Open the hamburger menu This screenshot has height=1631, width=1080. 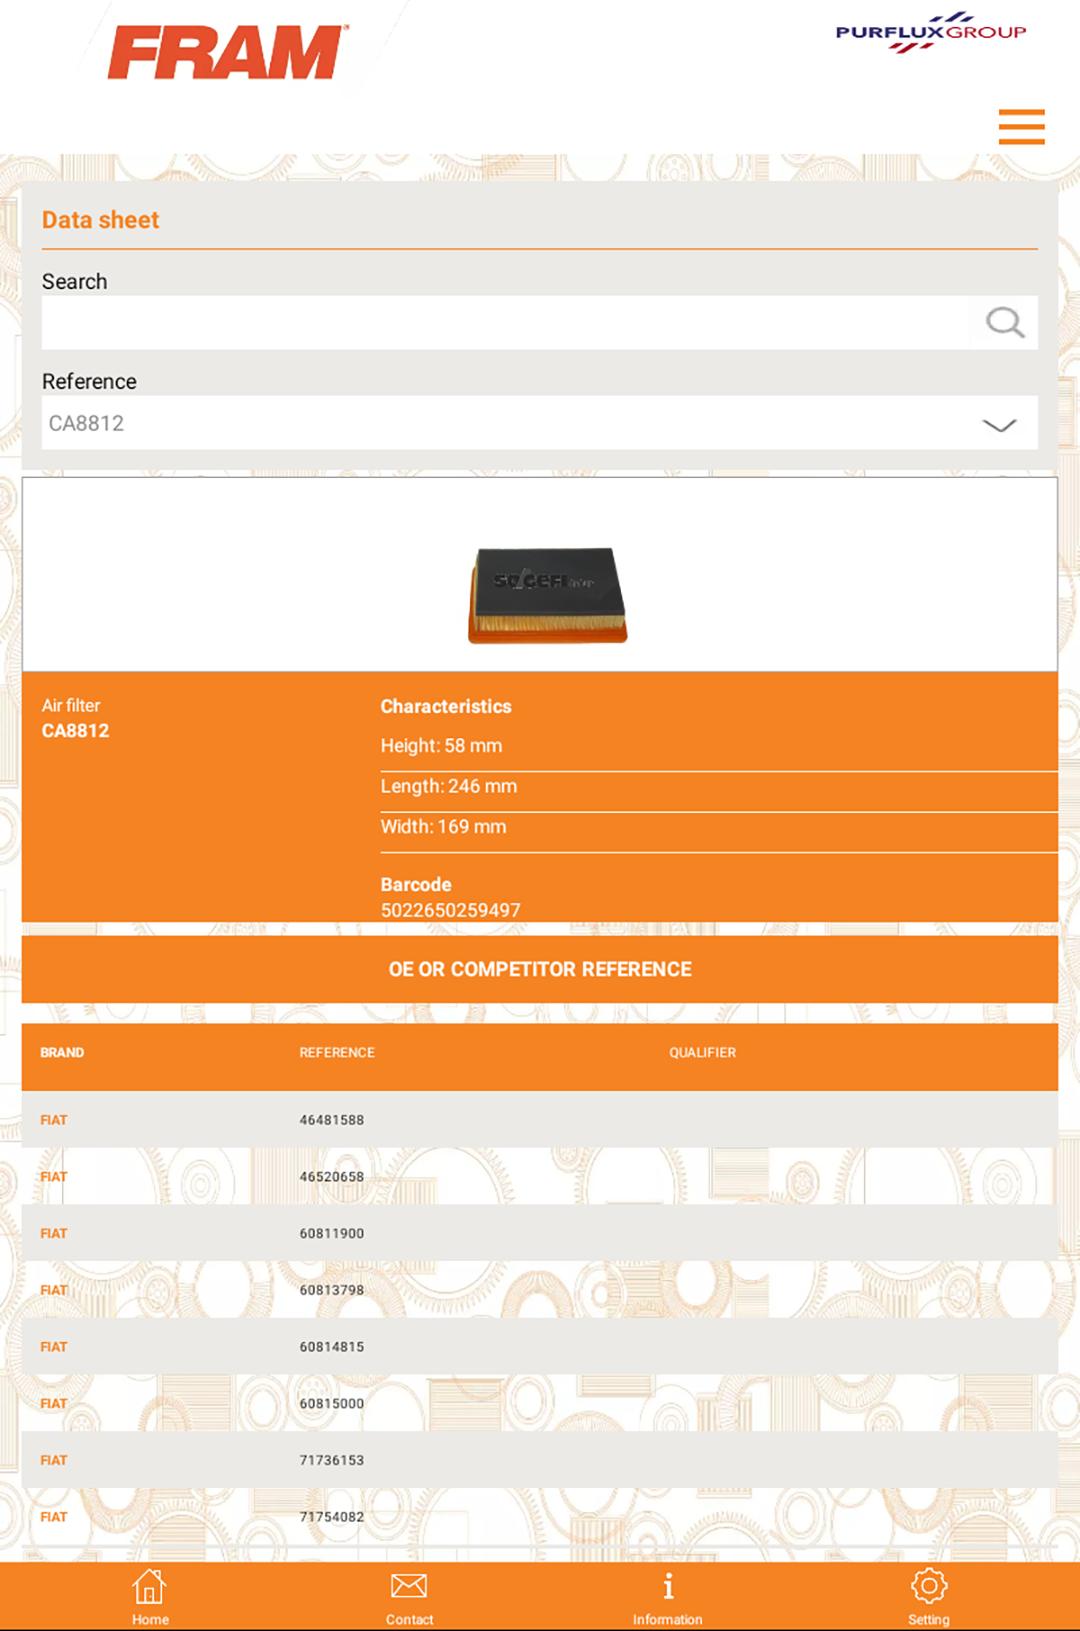click(x=1021, y=127)
